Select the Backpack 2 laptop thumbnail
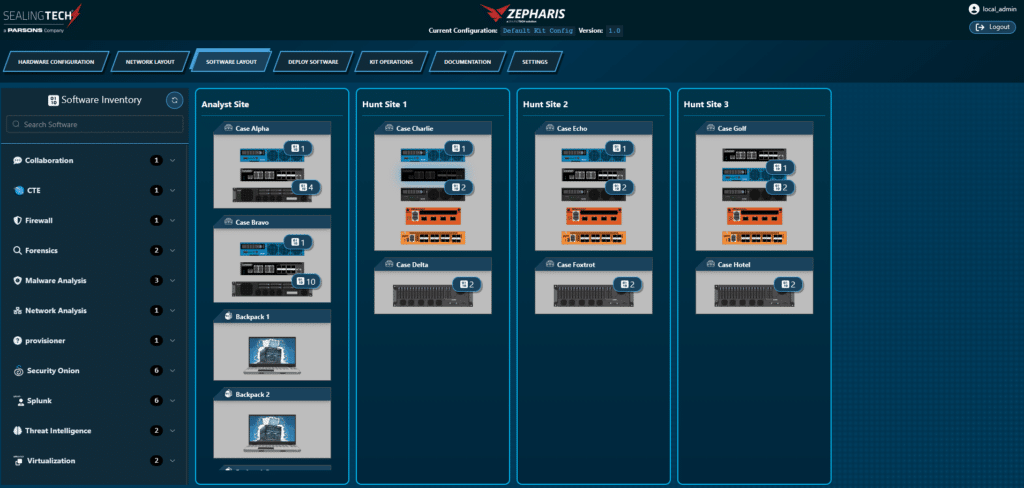Screen dimensions: 1024x488 270,434
